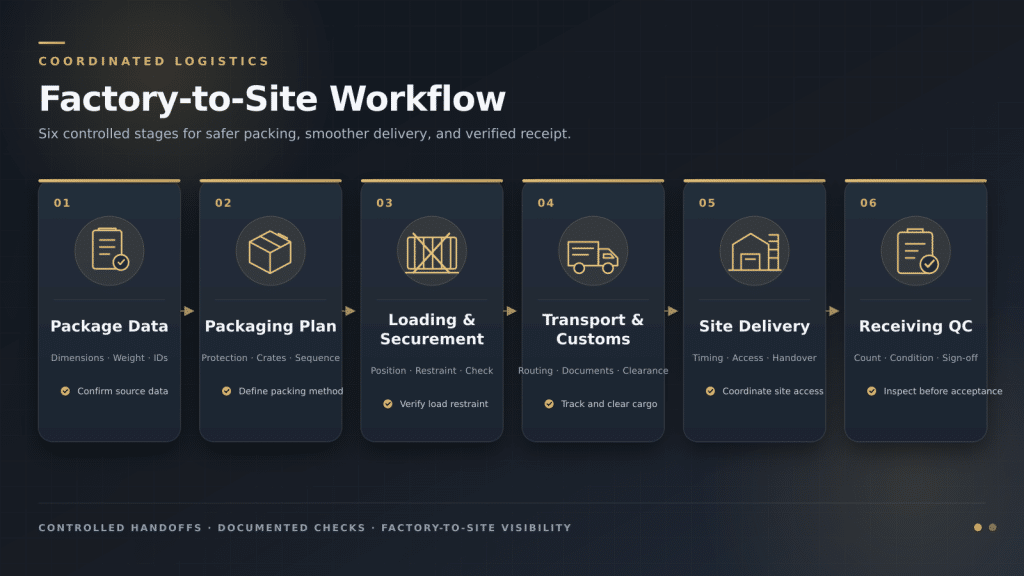Click the Receiving QC card title

[x=916, y=327]
